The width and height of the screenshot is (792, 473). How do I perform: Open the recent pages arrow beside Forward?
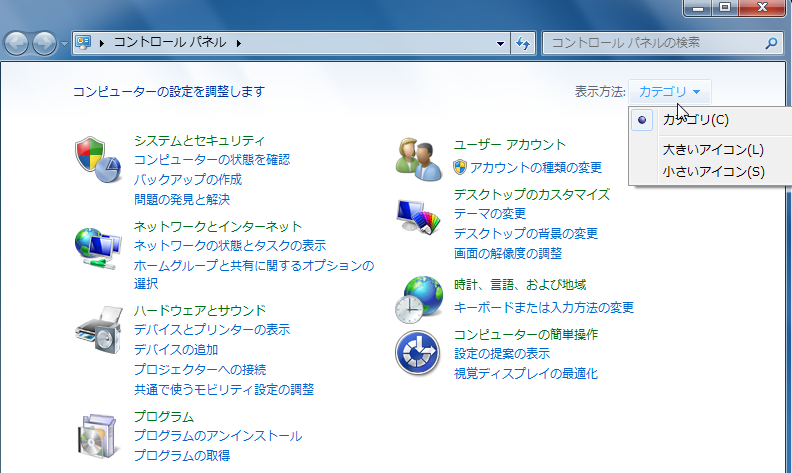(x=64, y=44)
